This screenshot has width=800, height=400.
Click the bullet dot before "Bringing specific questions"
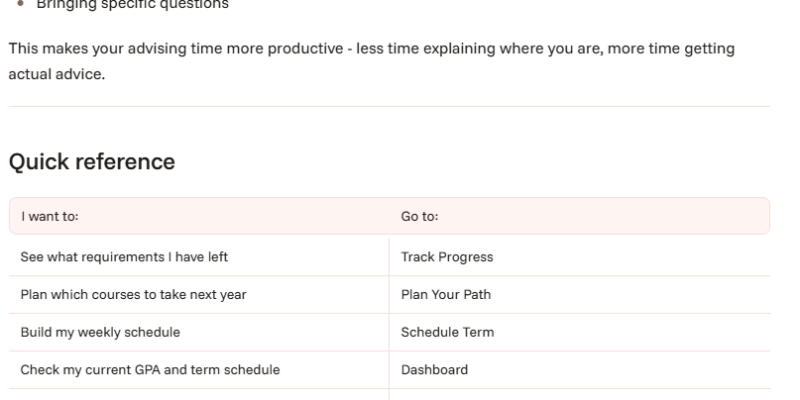click(x=20, y=3)
